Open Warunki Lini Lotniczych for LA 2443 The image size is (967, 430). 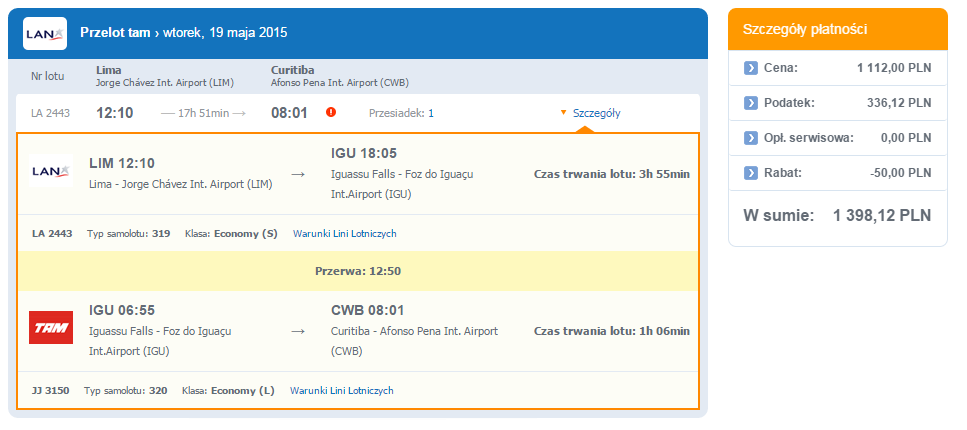coord(345,234)
